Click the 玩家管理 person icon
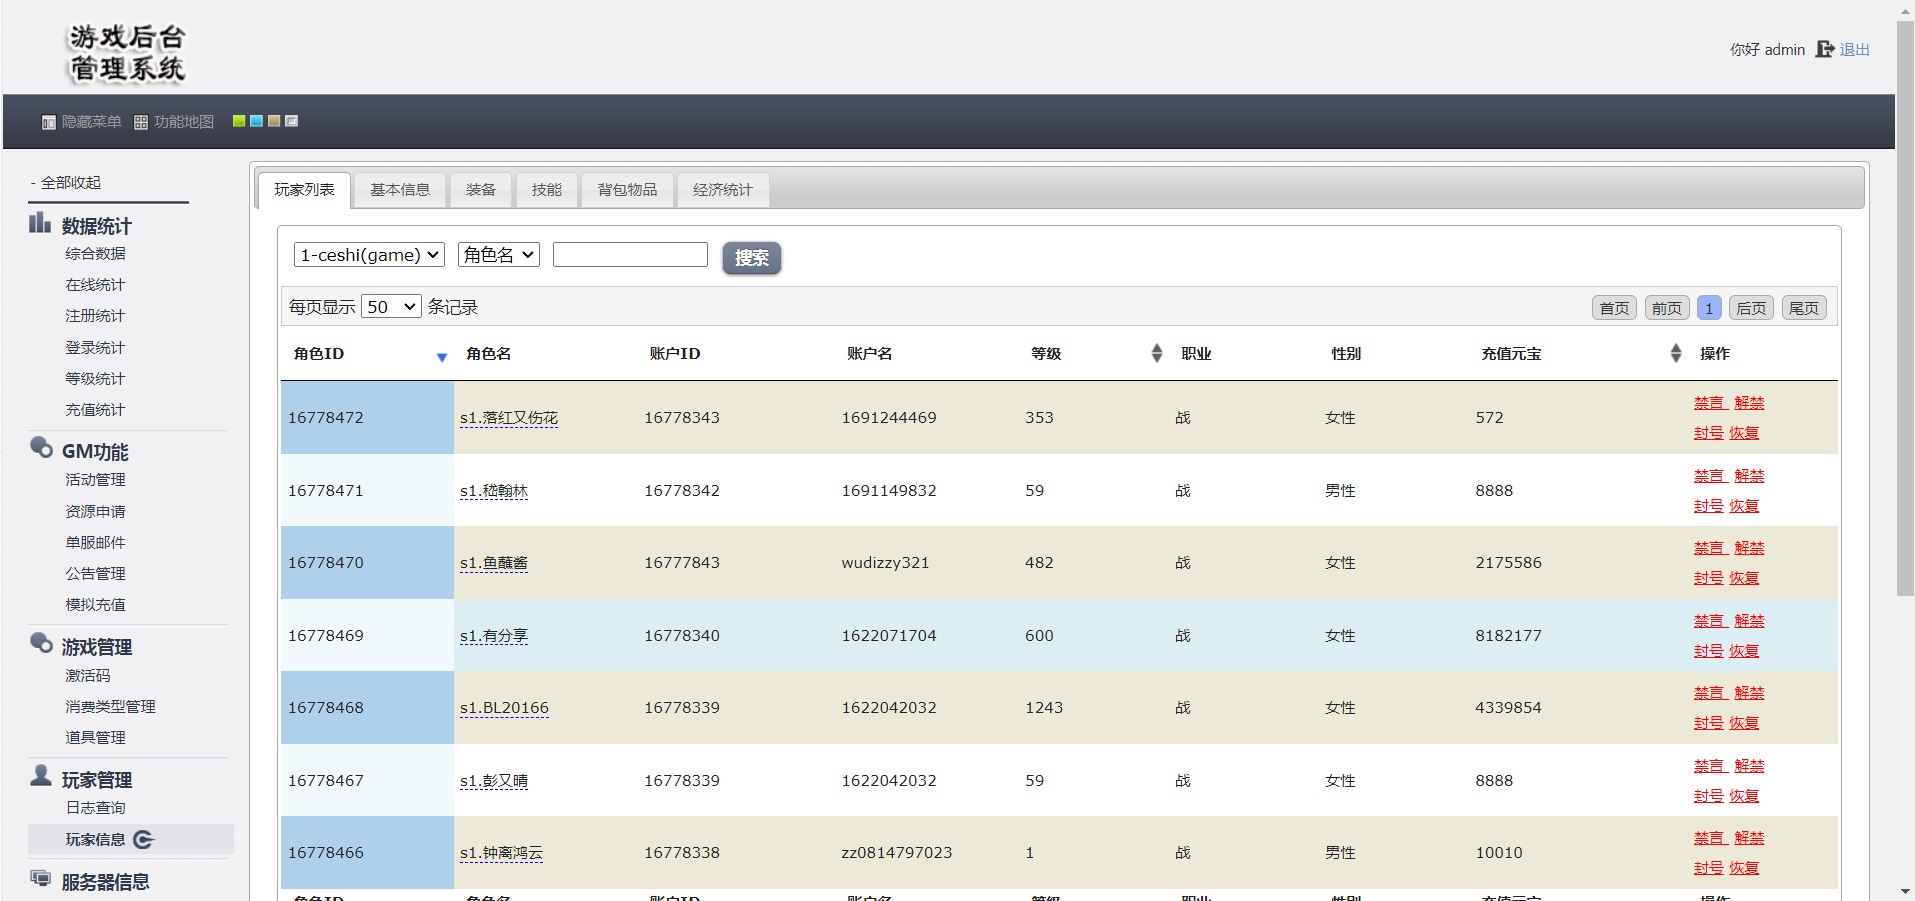This screenshot has height=901, width=1915. tap(41, 776)
